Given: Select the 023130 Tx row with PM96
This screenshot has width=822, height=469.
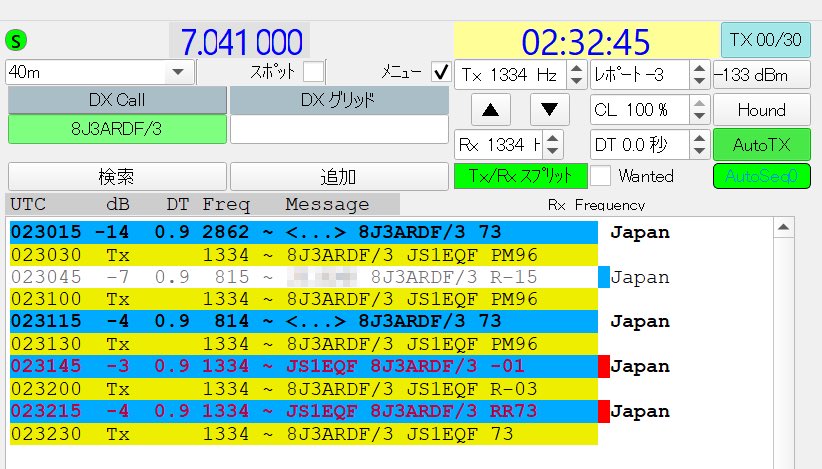Looking at the screenshot, I should coord(304,344).
